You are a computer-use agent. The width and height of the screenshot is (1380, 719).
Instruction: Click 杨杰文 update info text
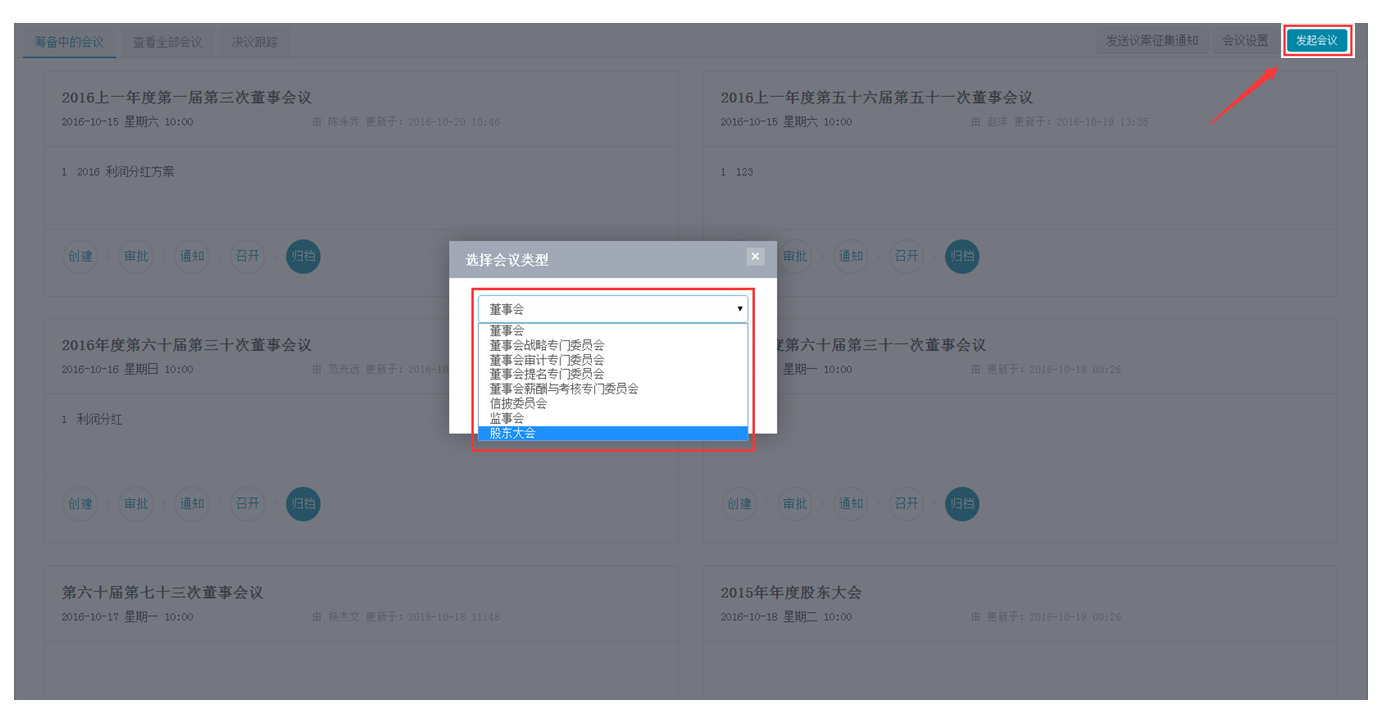point(407,617)
